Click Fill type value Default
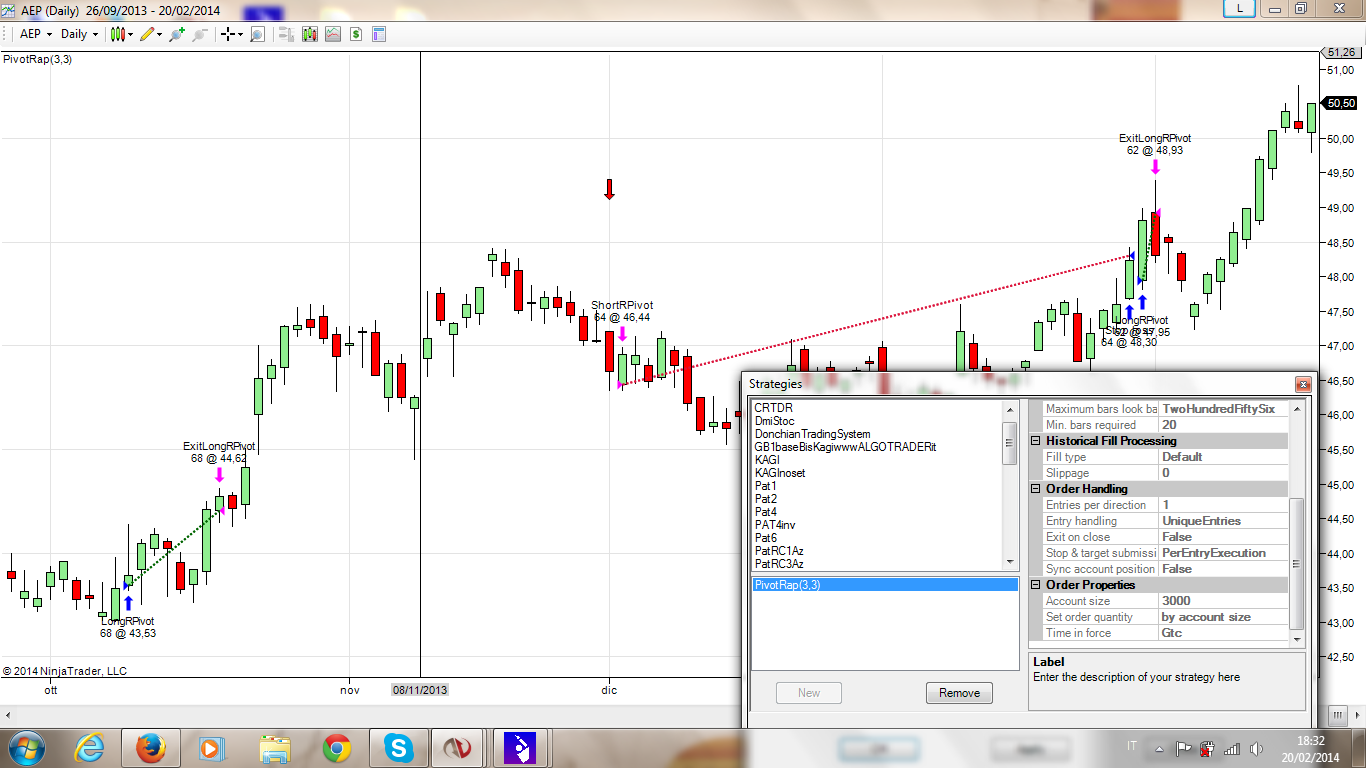 tap(1223, 457)
